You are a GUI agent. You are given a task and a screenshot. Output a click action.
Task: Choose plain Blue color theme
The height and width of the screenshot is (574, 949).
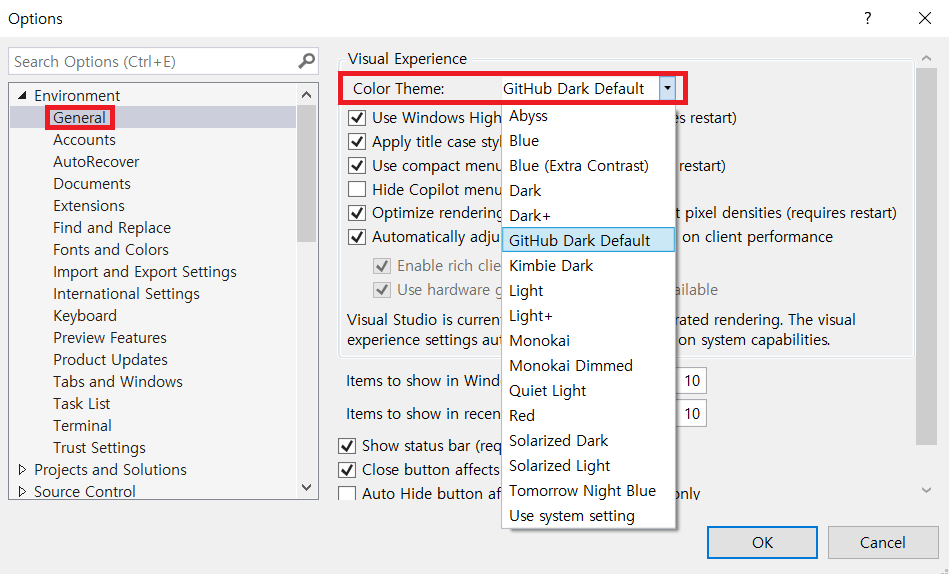588,140
